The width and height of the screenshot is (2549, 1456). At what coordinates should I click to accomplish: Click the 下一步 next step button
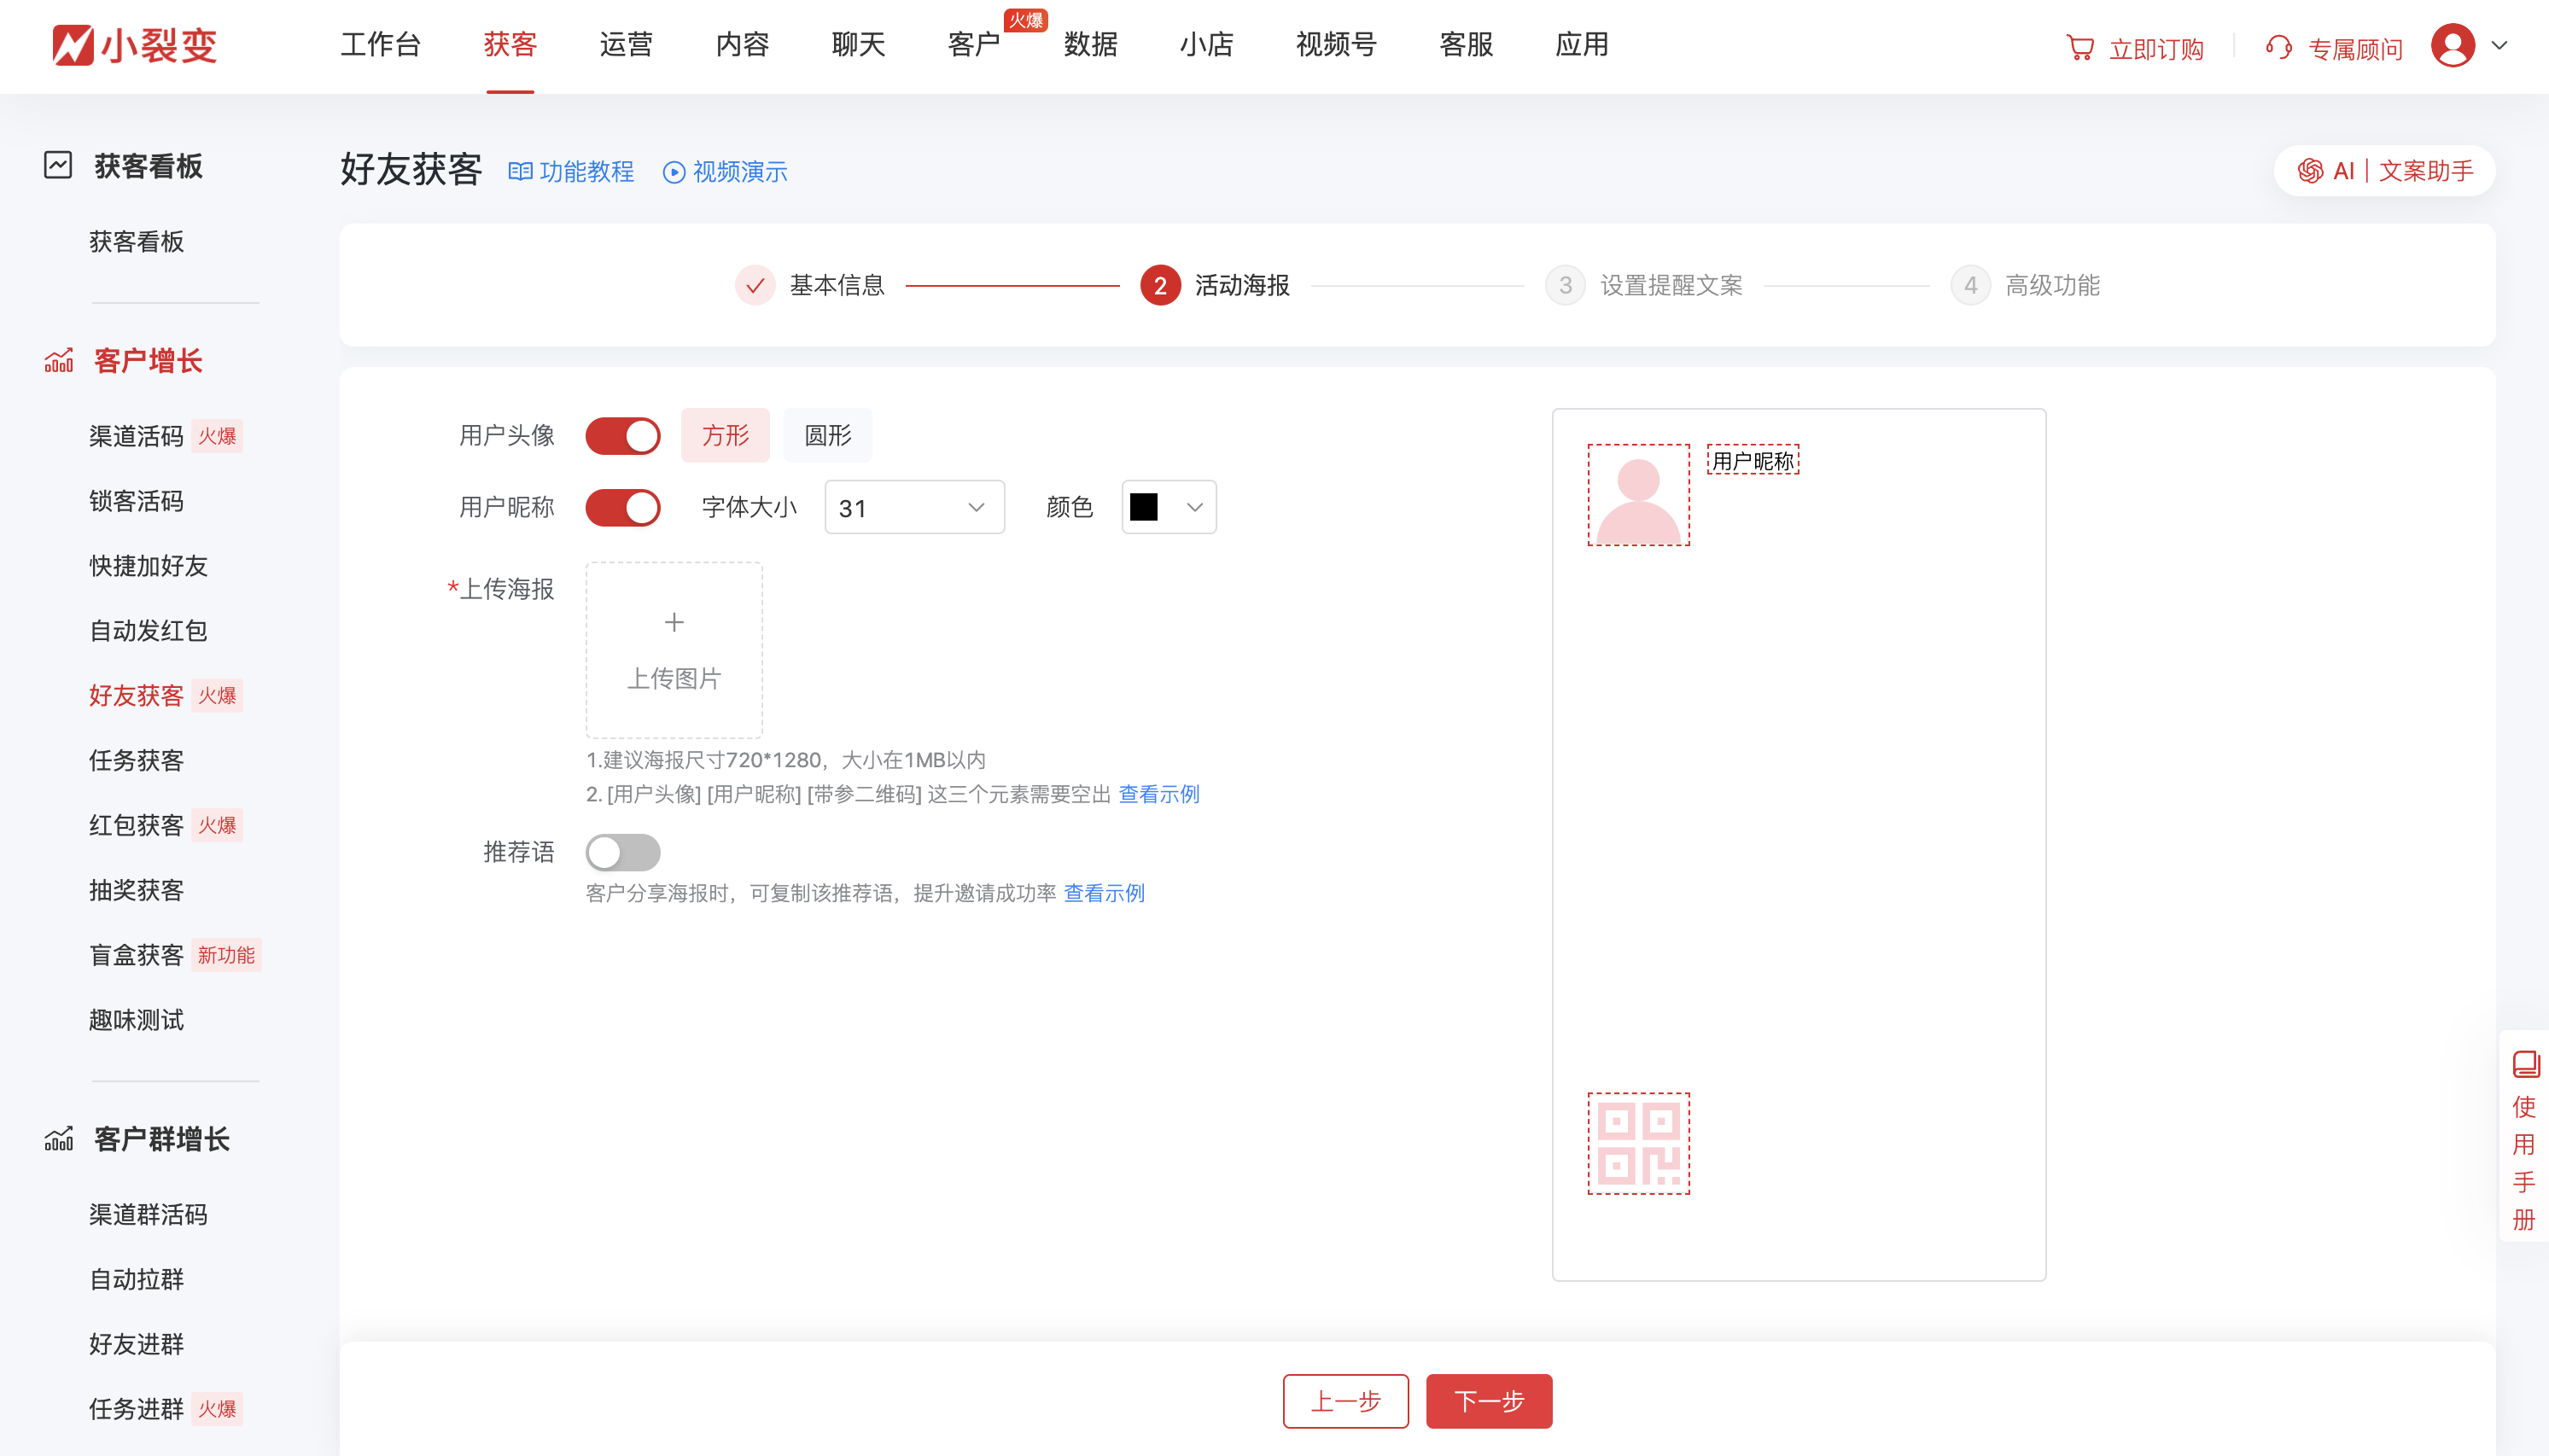point(1488,1401)
